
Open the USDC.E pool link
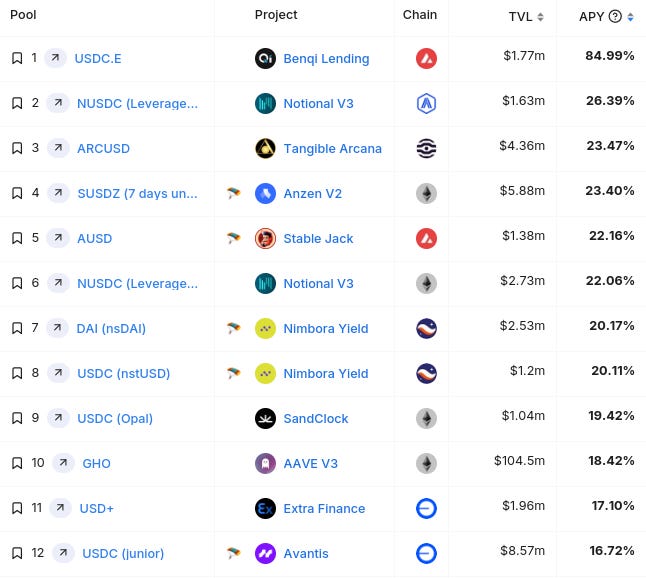point(98,59)
